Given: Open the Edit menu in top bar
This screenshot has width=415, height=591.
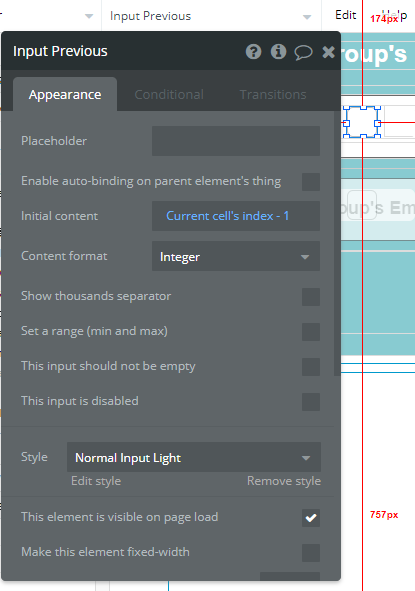Looking at the screenshot, I should click(346, 15).
